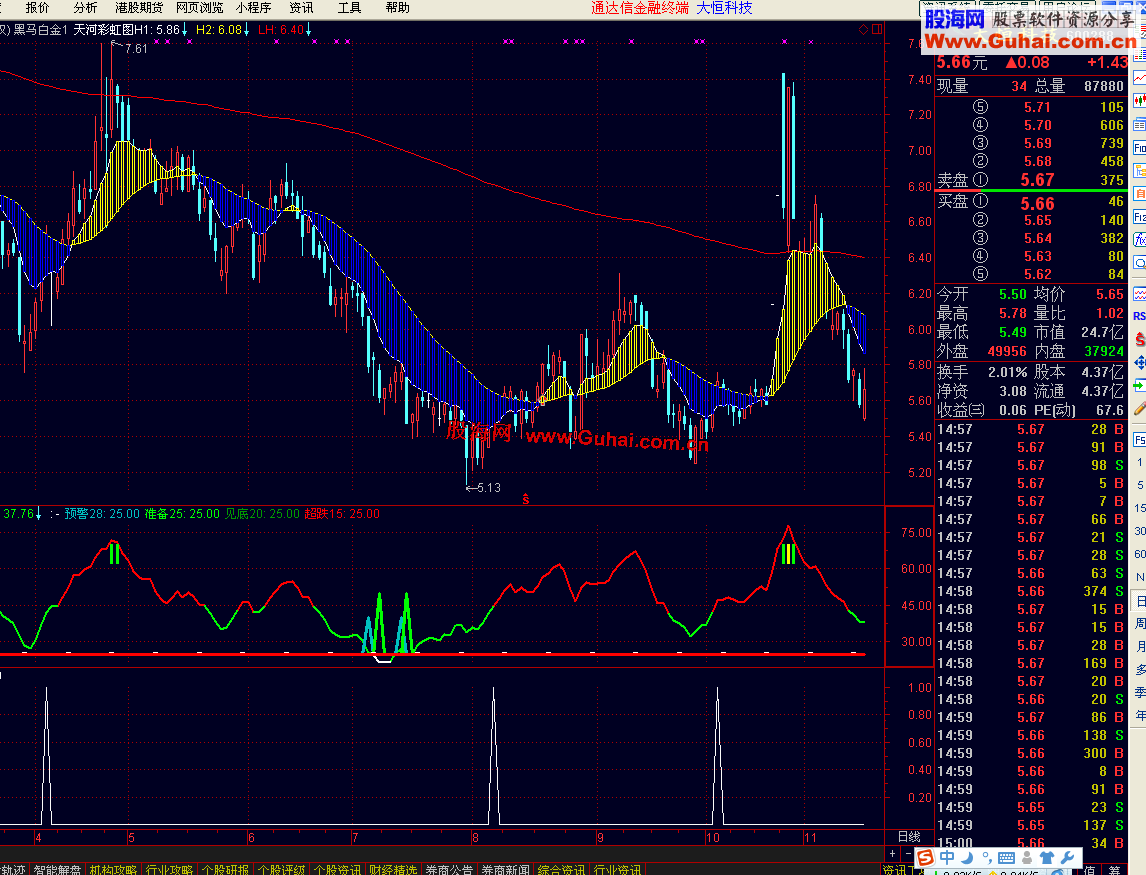Screen dimensions: 1146x875
Task: Select the 周 period in right sidebar
Action: point(1139,624)
